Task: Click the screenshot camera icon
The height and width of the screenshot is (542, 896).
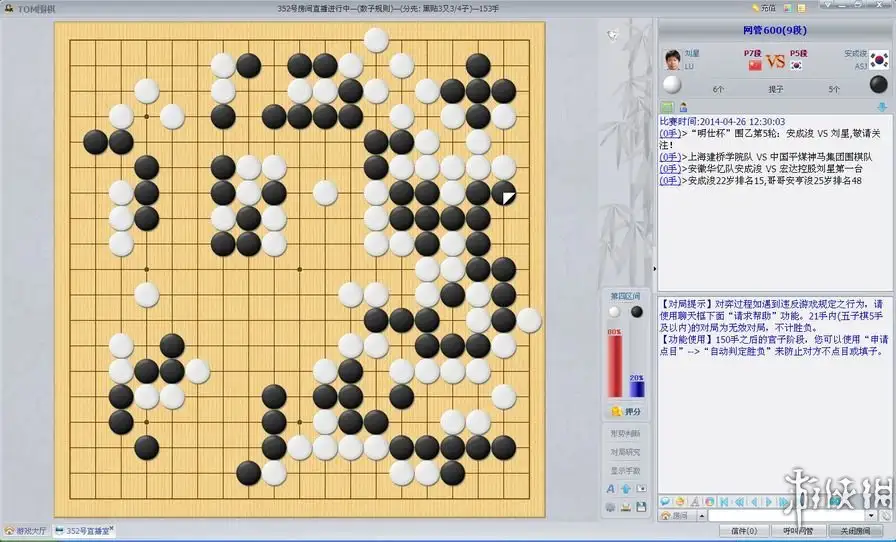Action: [641, 488]
